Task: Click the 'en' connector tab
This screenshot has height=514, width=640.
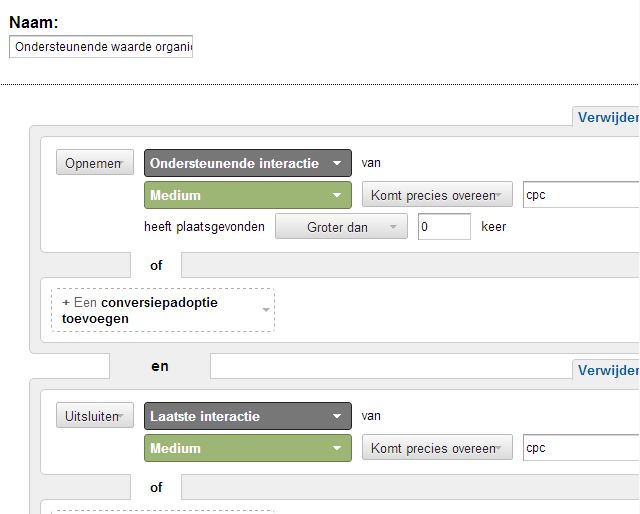Action: pos(160,366)
